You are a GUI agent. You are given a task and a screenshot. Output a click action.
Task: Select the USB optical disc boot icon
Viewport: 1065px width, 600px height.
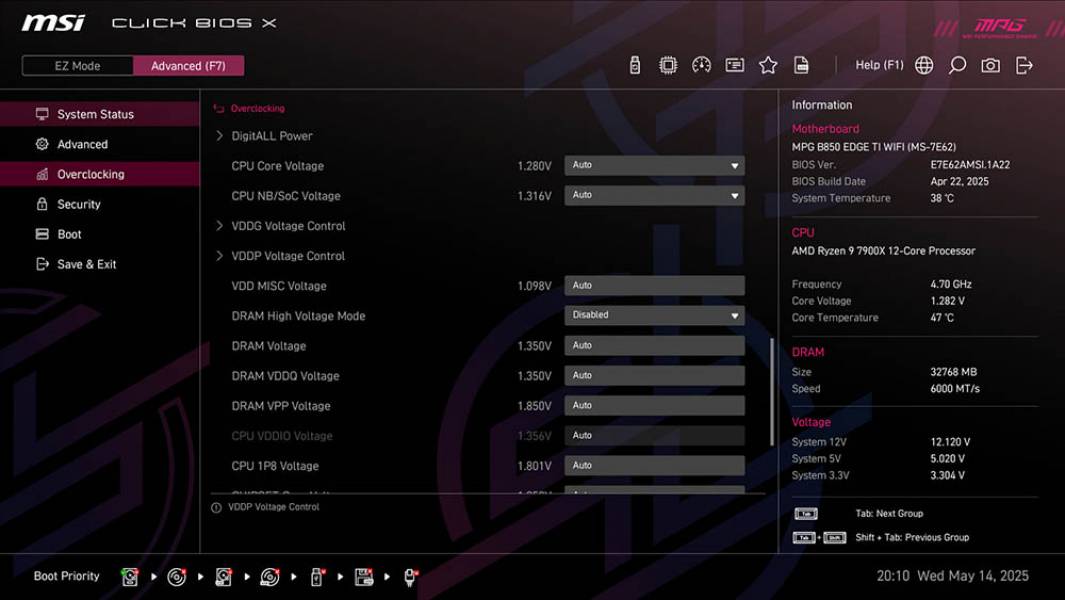(270, 576)
